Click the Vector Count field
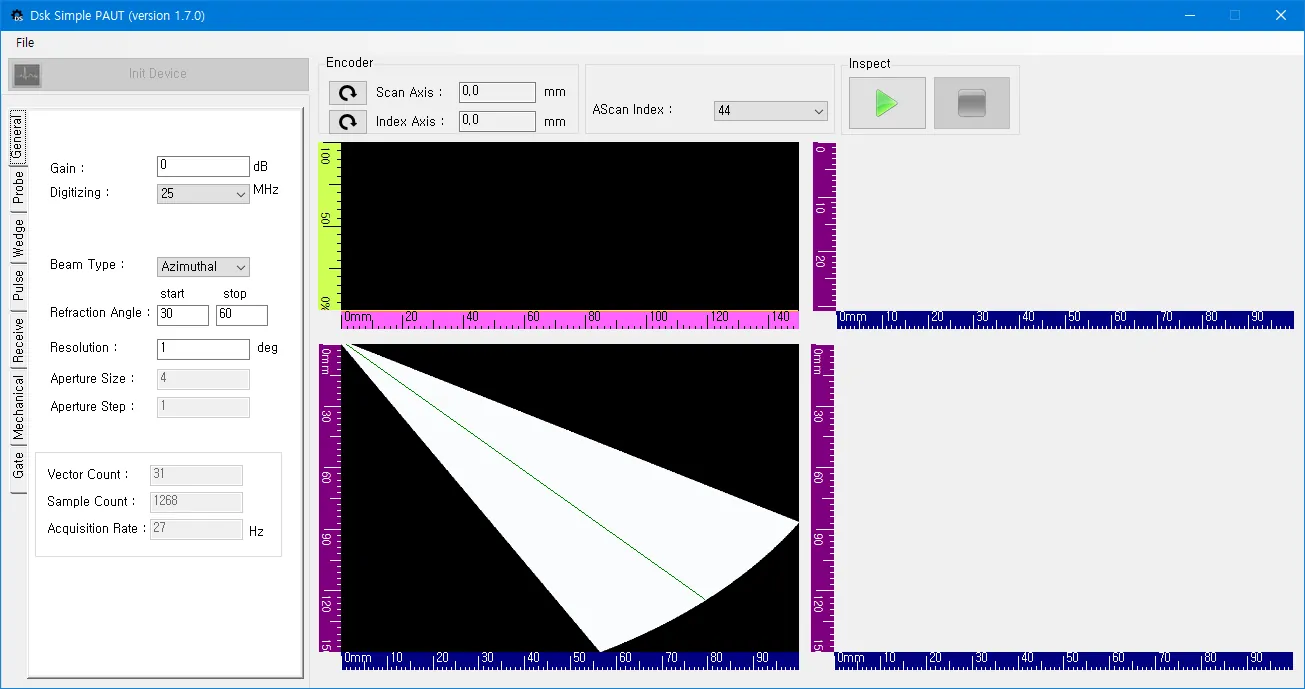This screenshot has height=689, width=1305. click(196, 475)
